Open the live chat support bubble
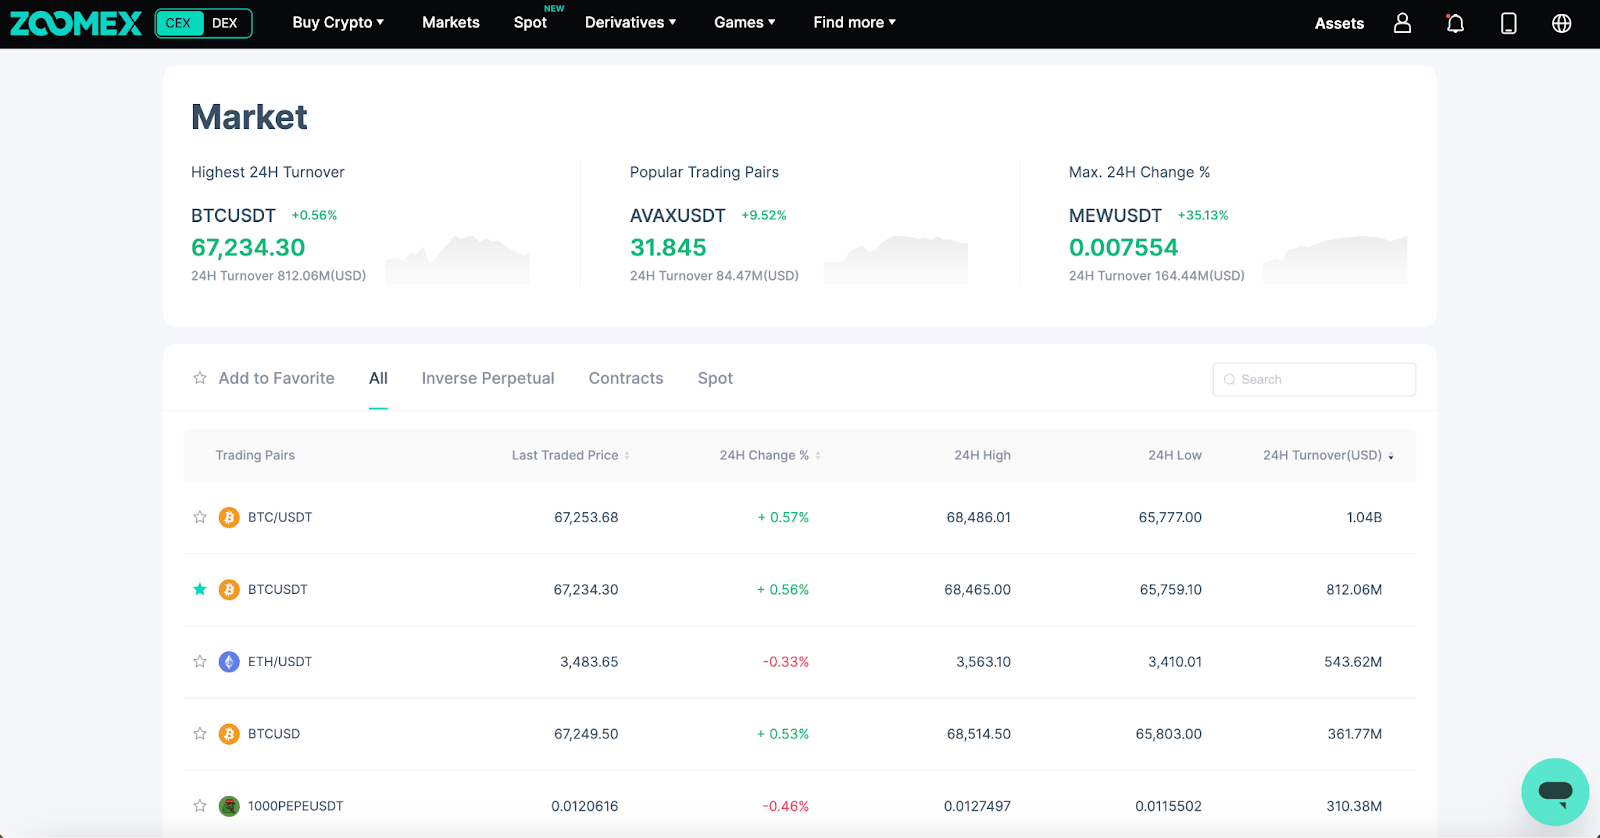The height and width of the screenshot is (838, 1600). click(1555, 792)
